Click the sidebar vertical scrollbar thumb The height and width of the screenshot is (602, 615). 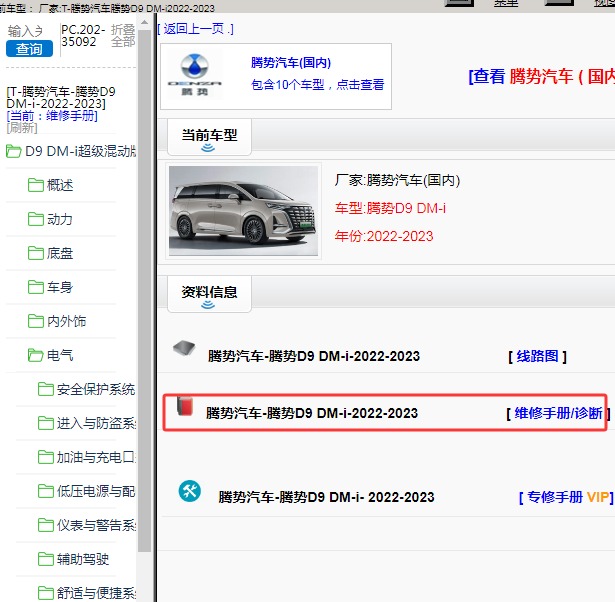(x=144, y=290)
